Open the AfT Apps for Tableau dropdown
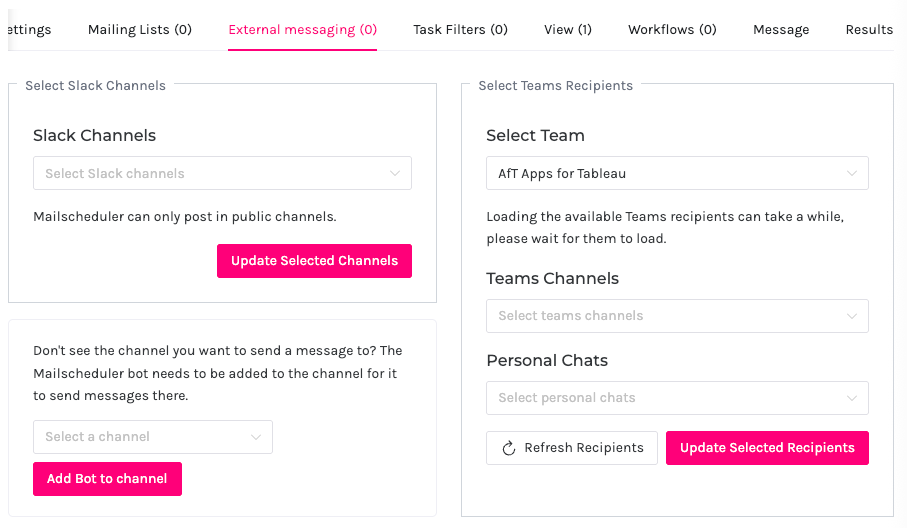 coord(665,173)
